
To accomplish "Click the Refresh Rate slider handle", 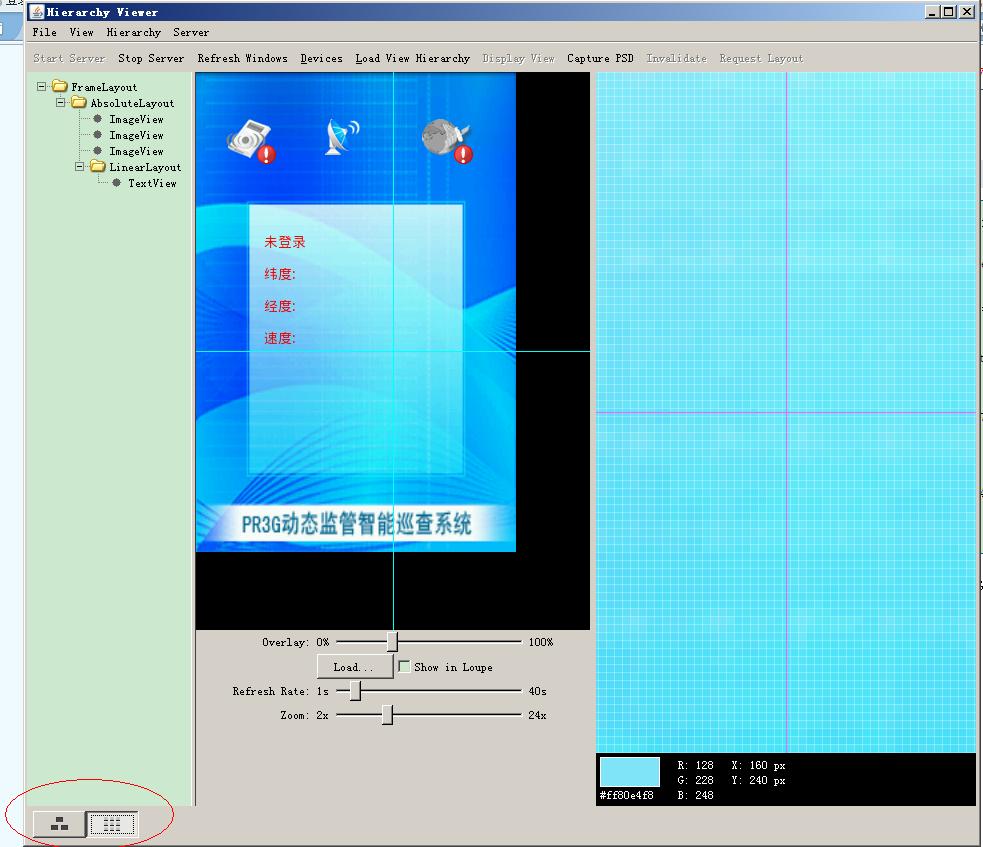I will point(355,691).
